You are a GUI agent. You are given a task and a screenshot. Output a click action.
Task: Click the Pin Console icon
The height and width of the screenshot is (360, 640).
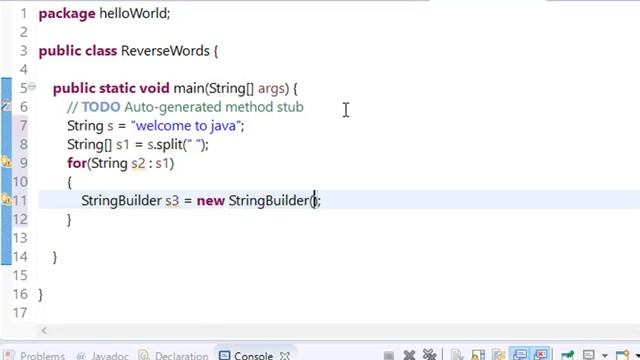pos(567,356)
